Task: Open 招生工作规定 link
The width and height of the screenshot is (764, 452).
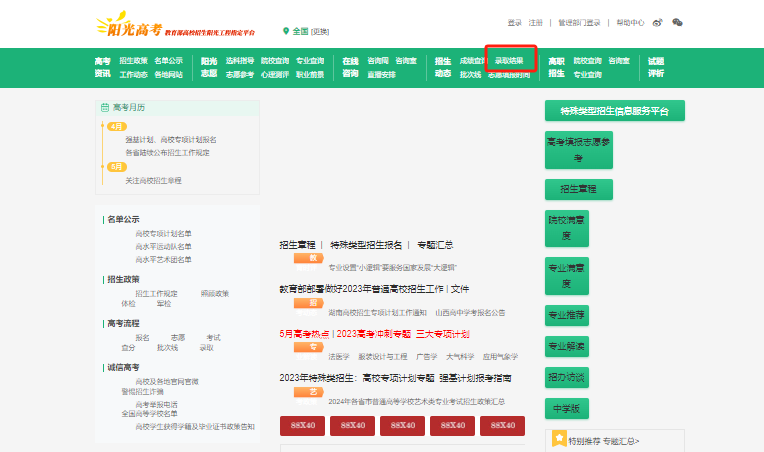Action: point(156,294)
